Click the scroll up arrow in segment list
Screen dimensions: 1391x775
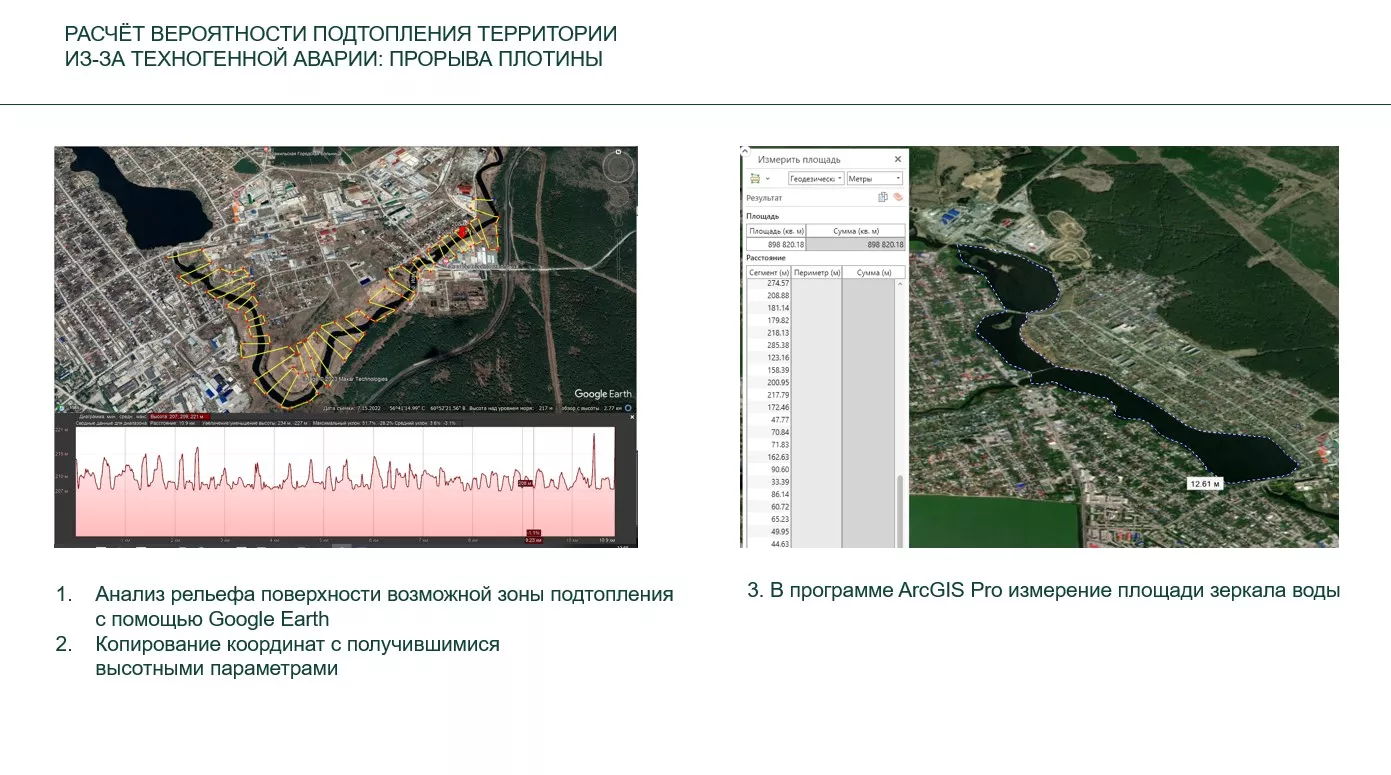[900, 285]
